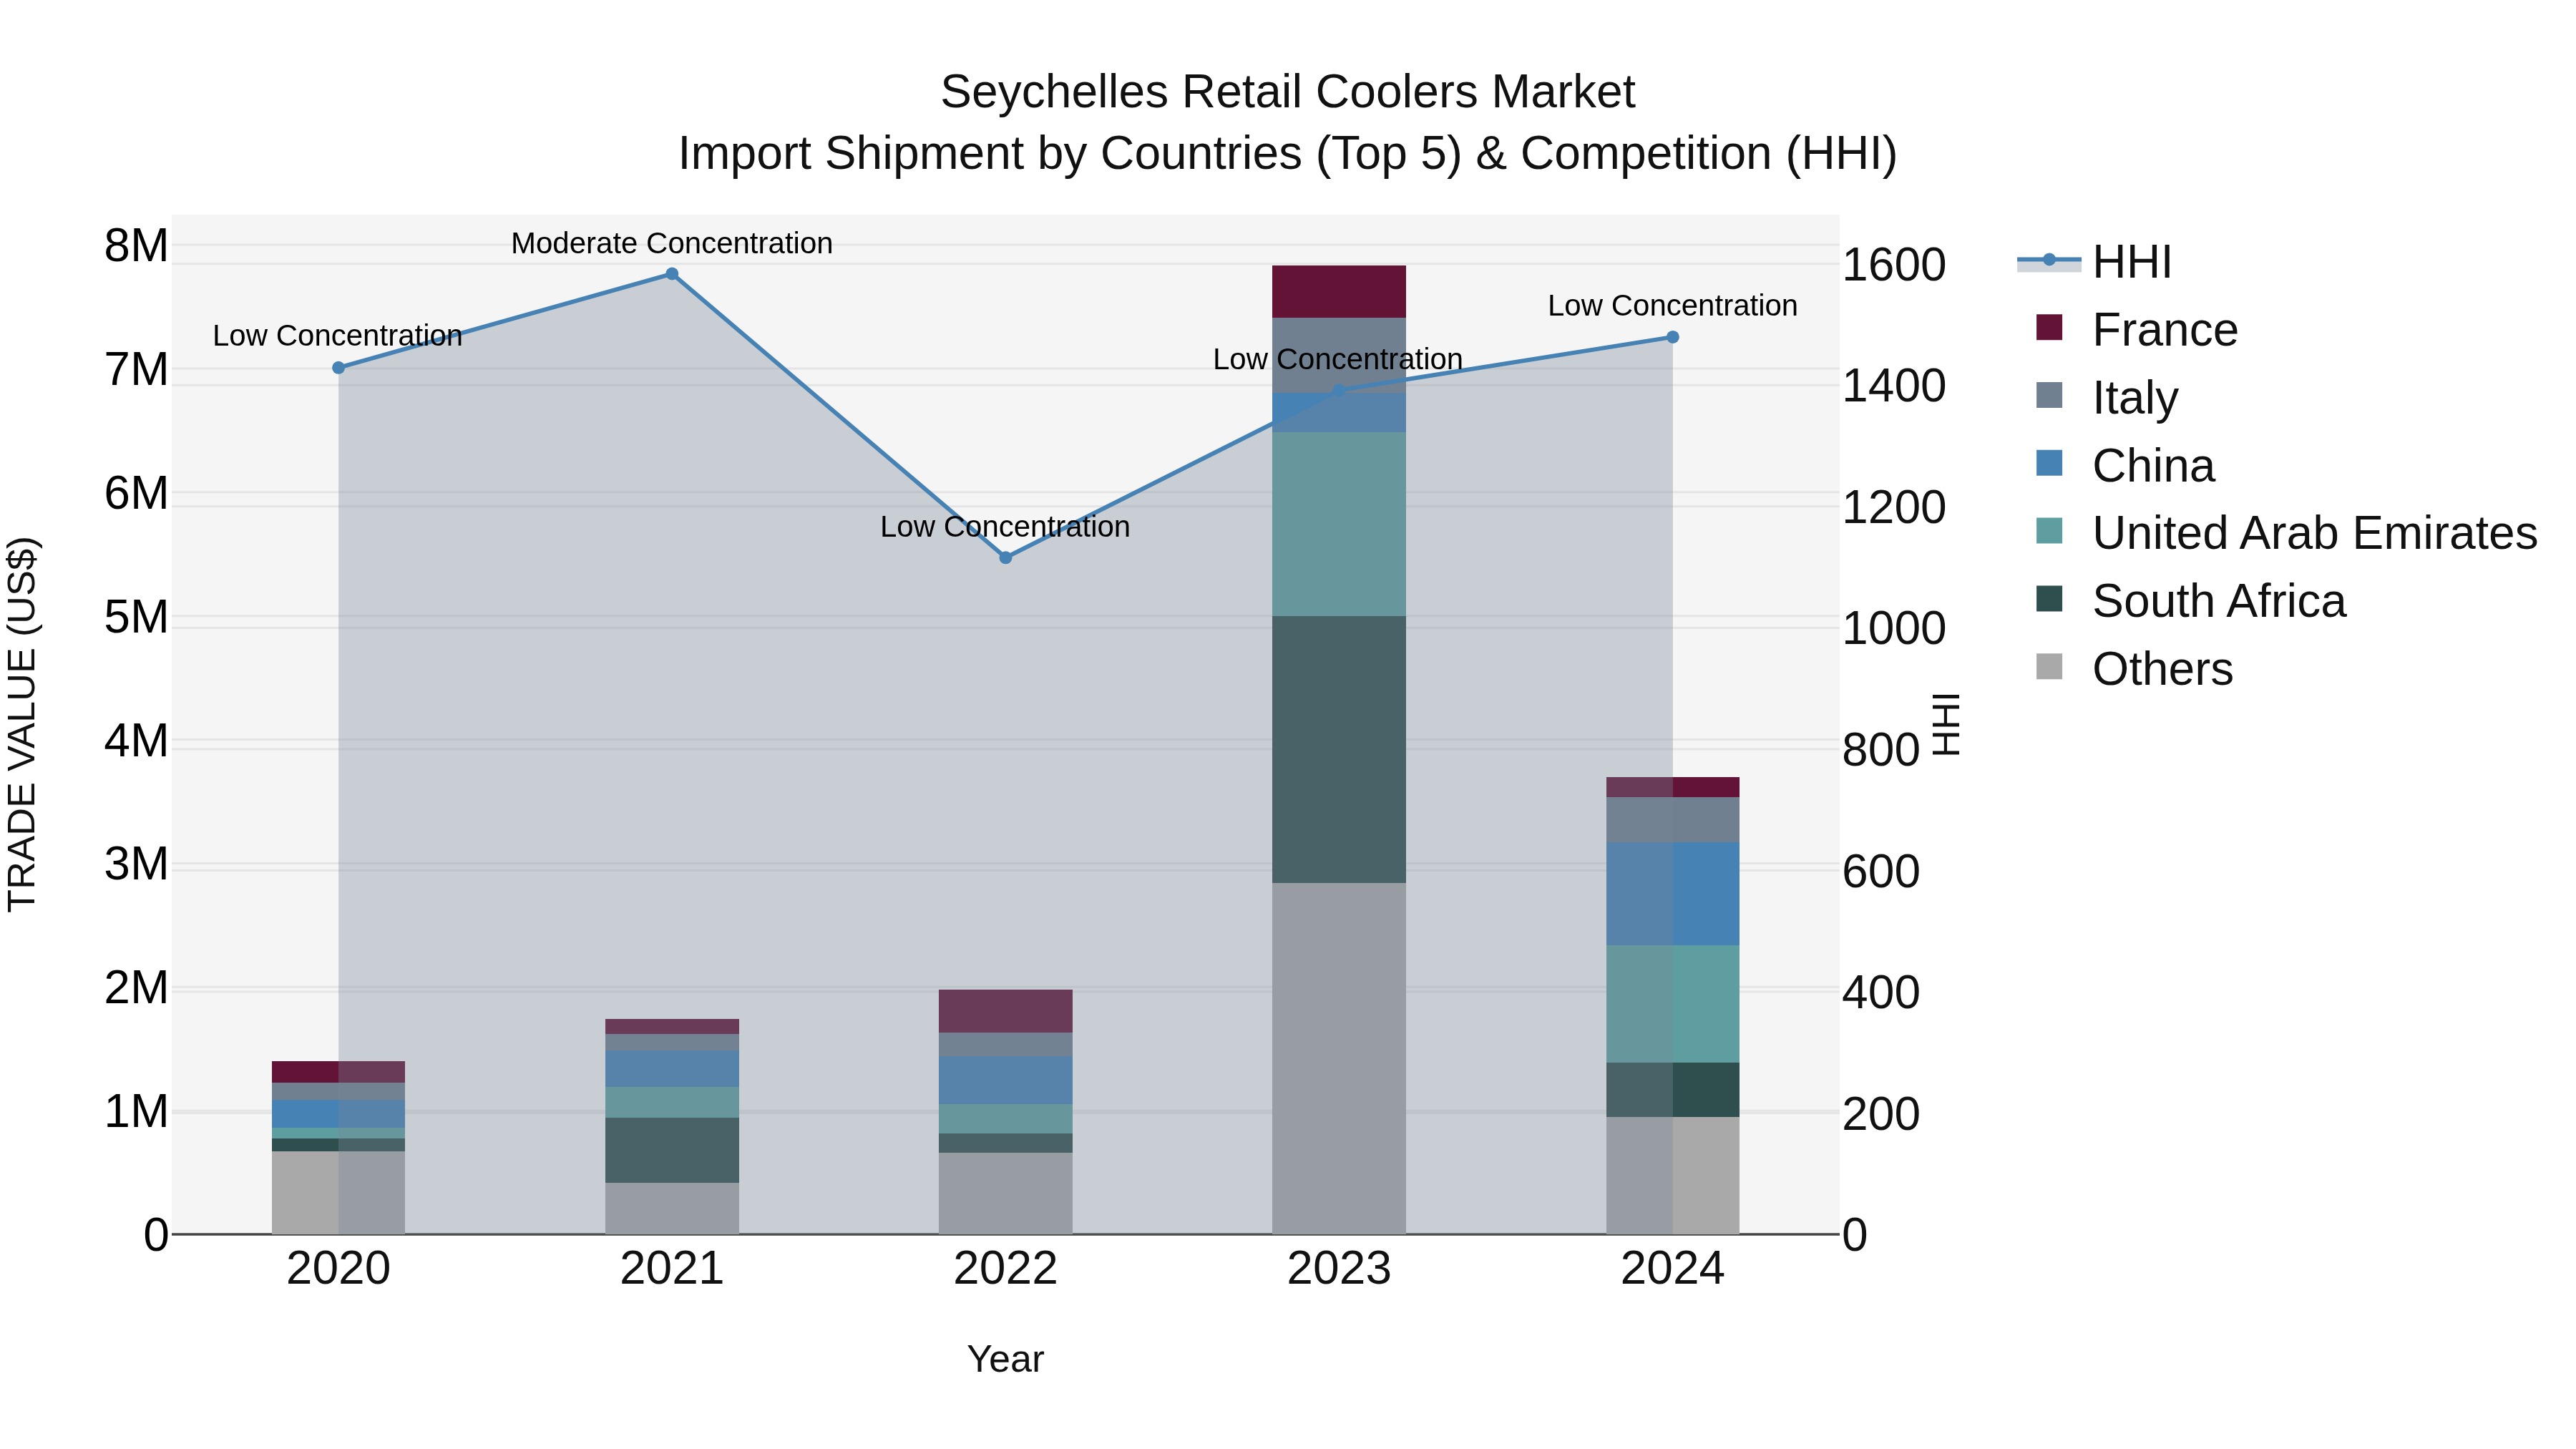Click the TRADE VALUE (US$) axis title
2576x1449 pixels.
tap(22, 724)
